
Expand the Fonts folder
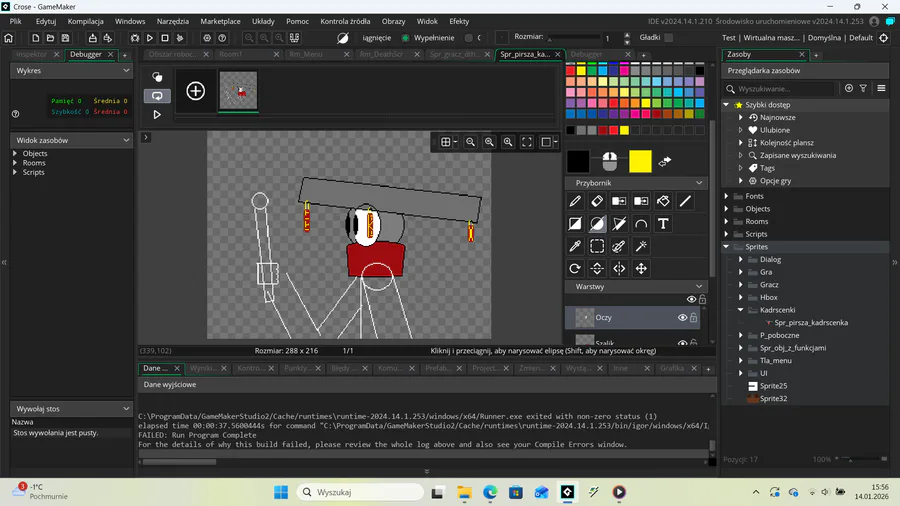[x=726, y=196]
